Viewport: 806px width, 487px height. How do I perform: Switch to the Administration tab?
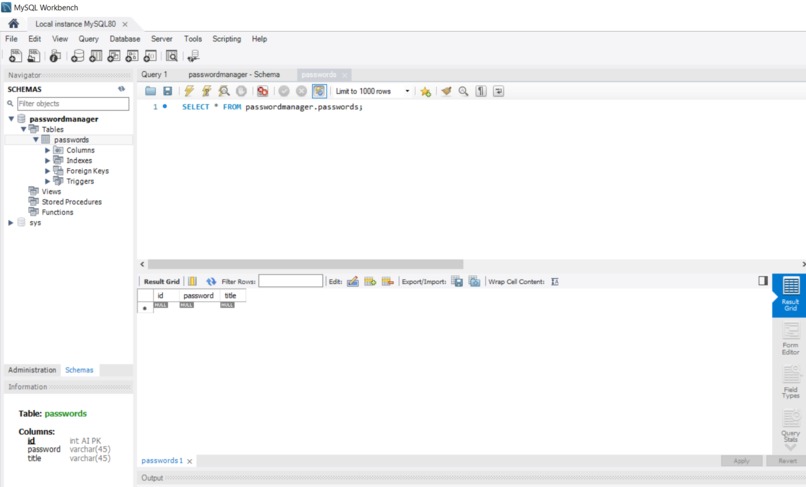32,370
